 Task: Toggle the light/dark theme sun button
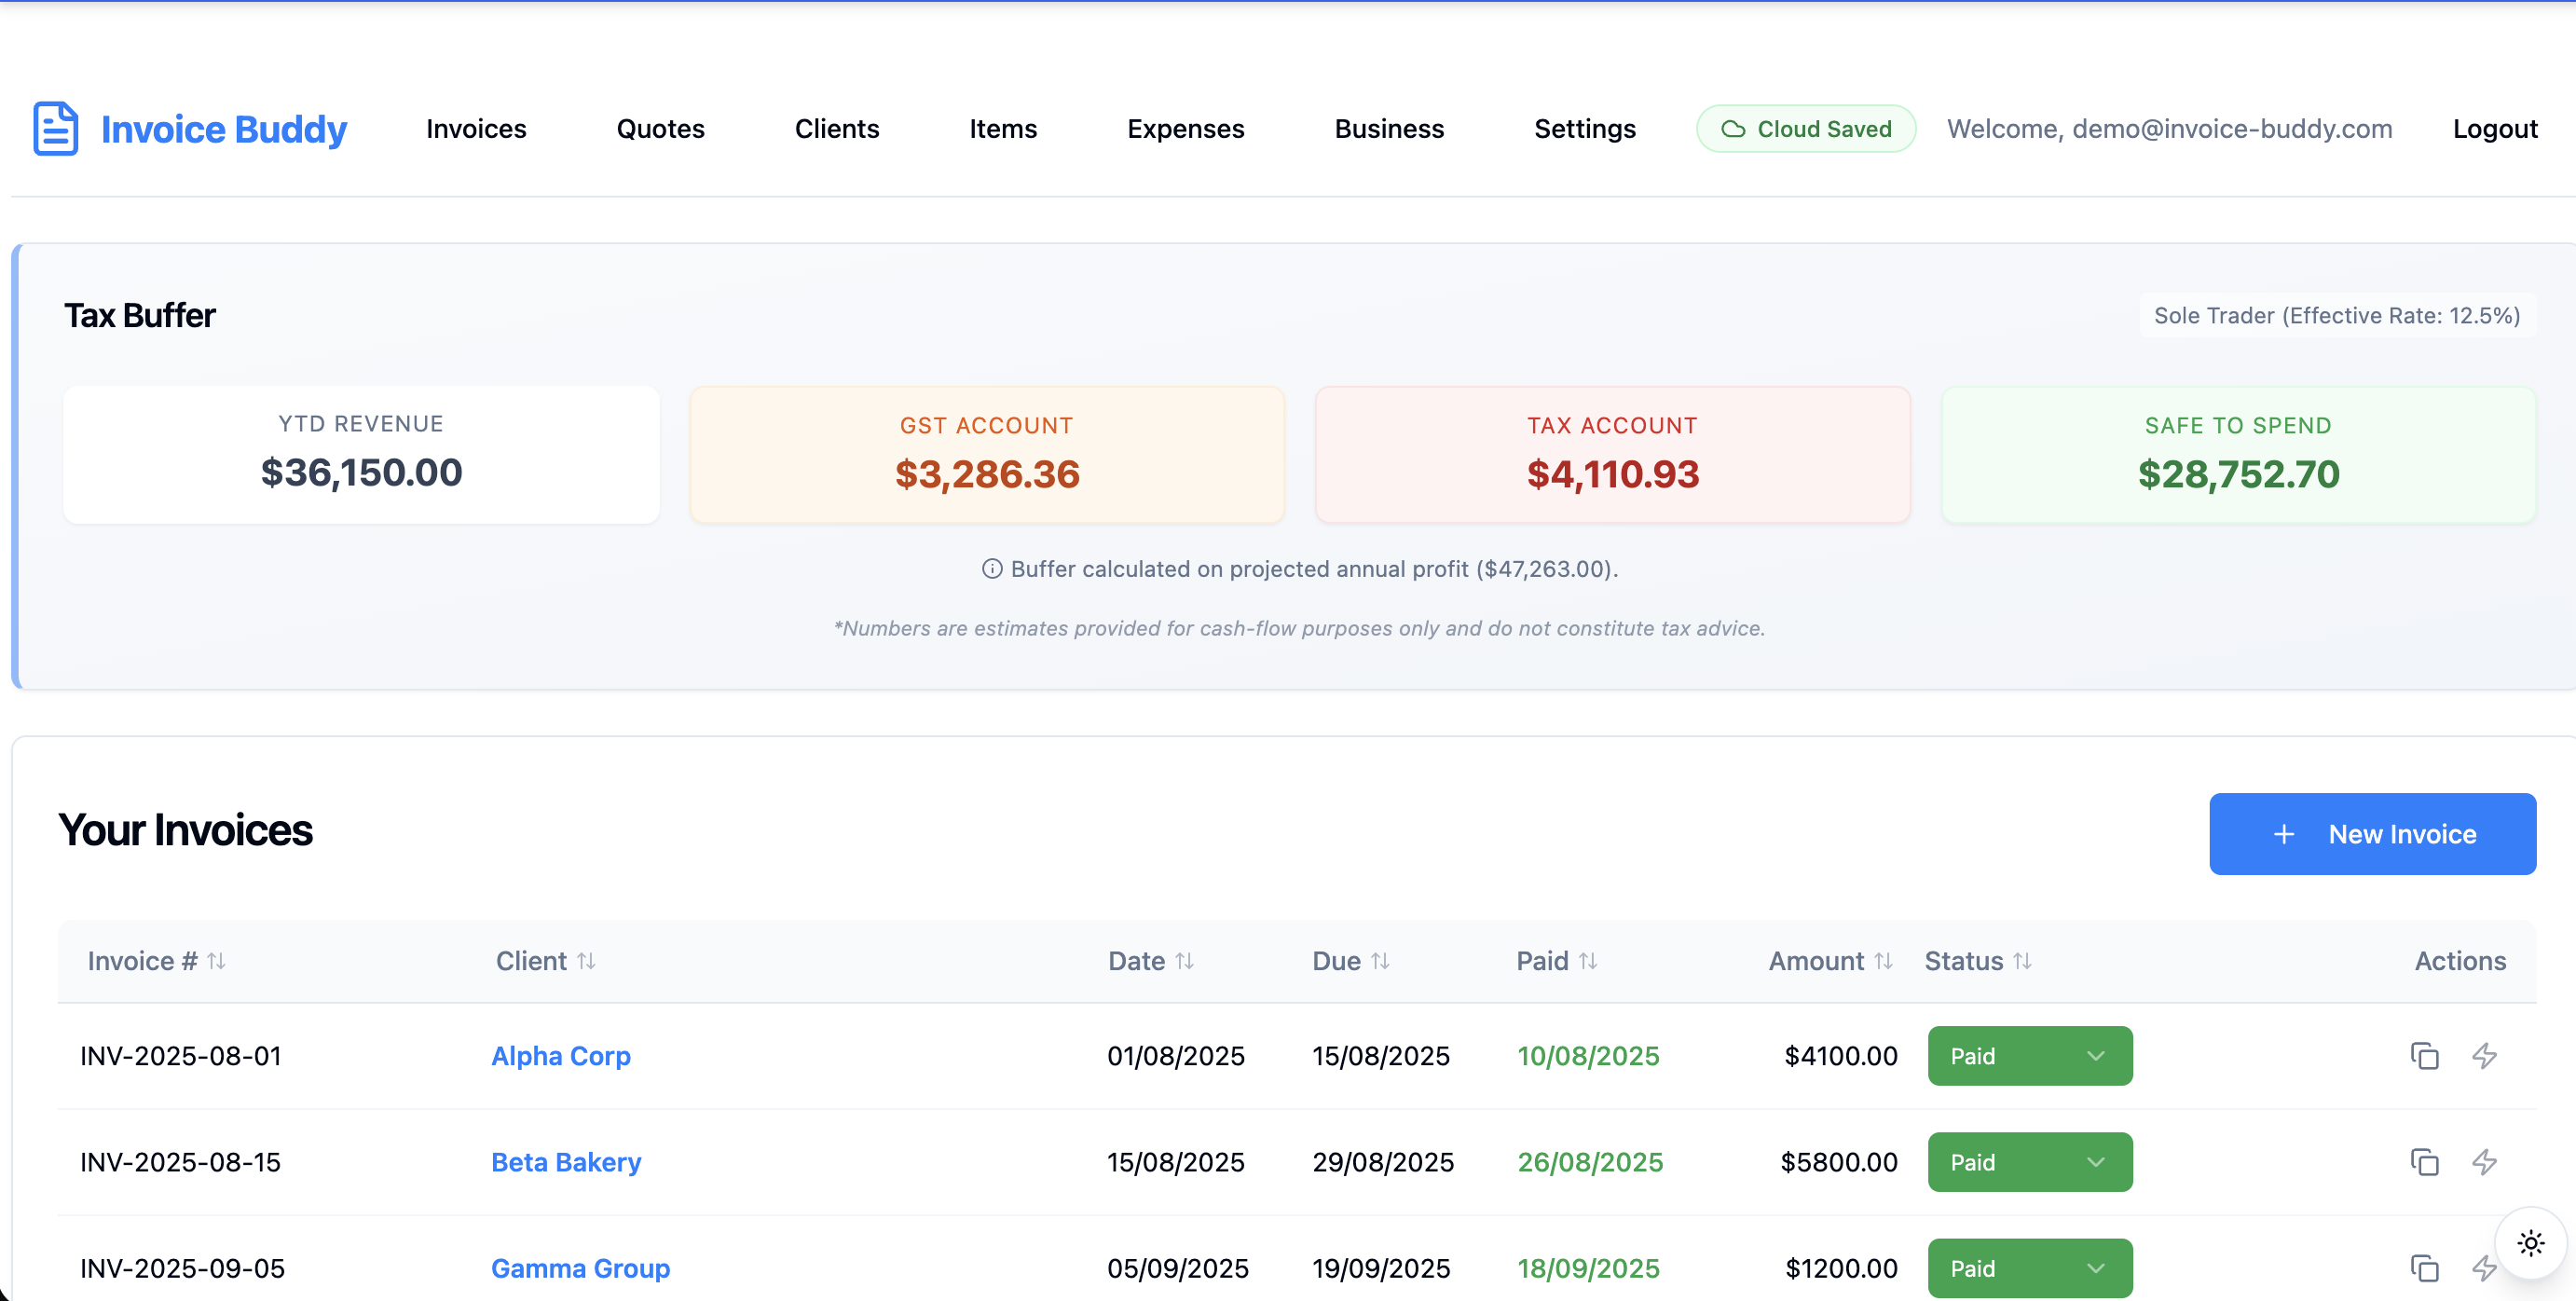(x=2531, y=1243)
